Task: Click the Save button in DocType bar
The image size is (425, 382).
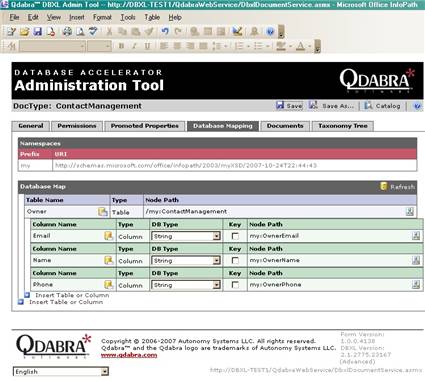Action: [289, 106]
